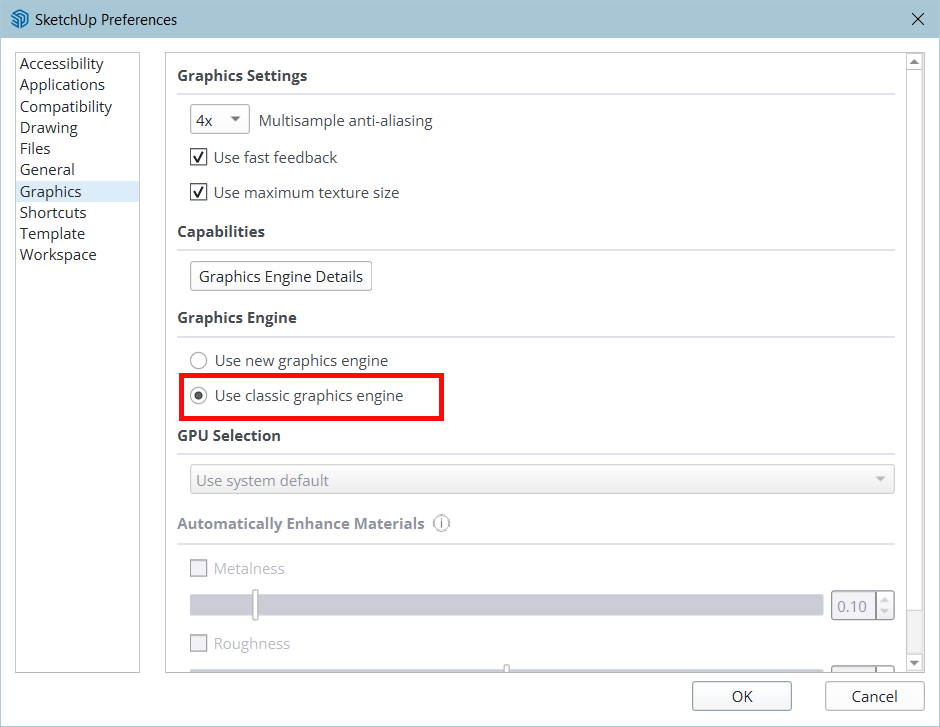Click the scrollbar down arrow

point(914,662)
